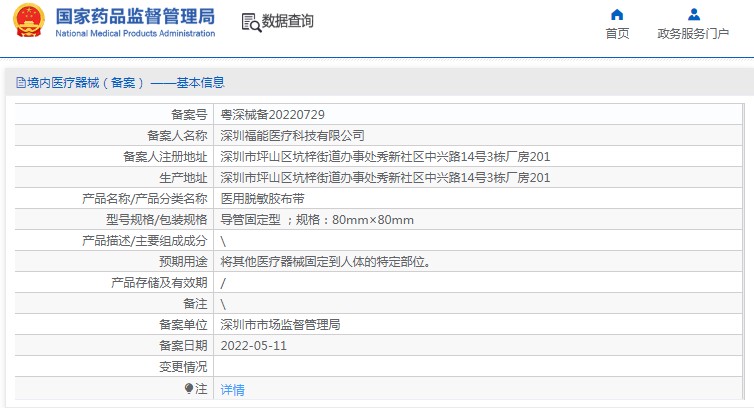
Task: Click the specification value 导管固定型 80mm×80mm
Action: coord(317,220)
